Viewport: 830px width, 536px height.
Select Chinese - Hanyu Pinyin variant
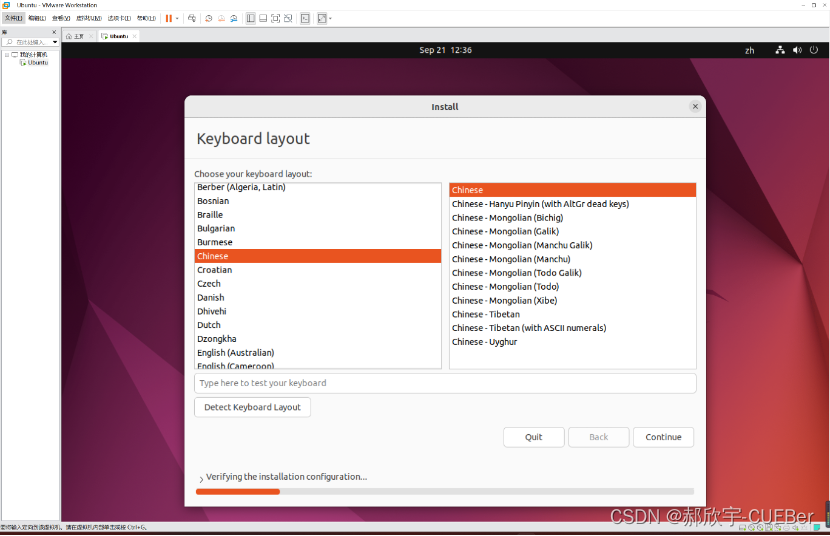click(x=572, y=204)
